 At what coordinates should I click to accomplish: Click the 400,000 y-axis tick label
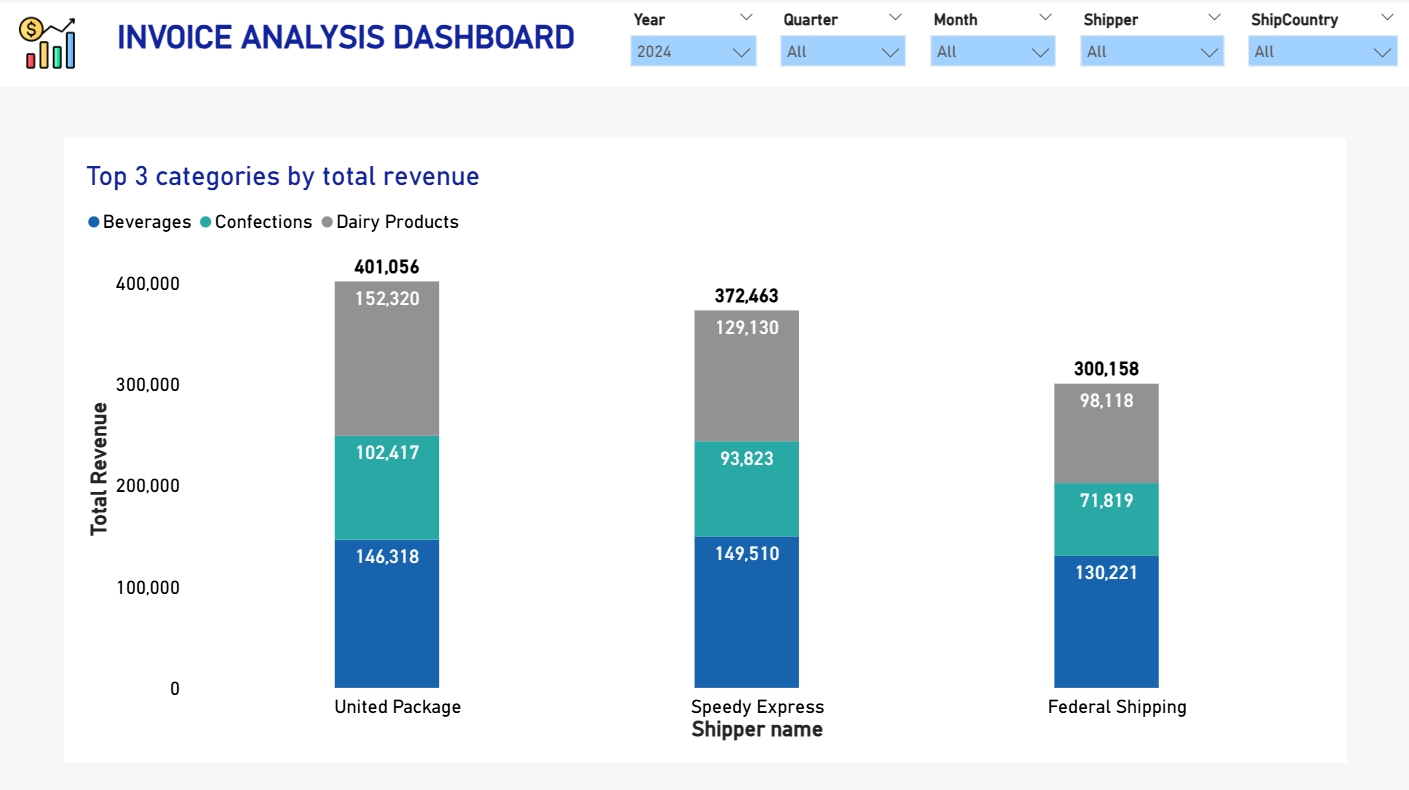[148, 284]
